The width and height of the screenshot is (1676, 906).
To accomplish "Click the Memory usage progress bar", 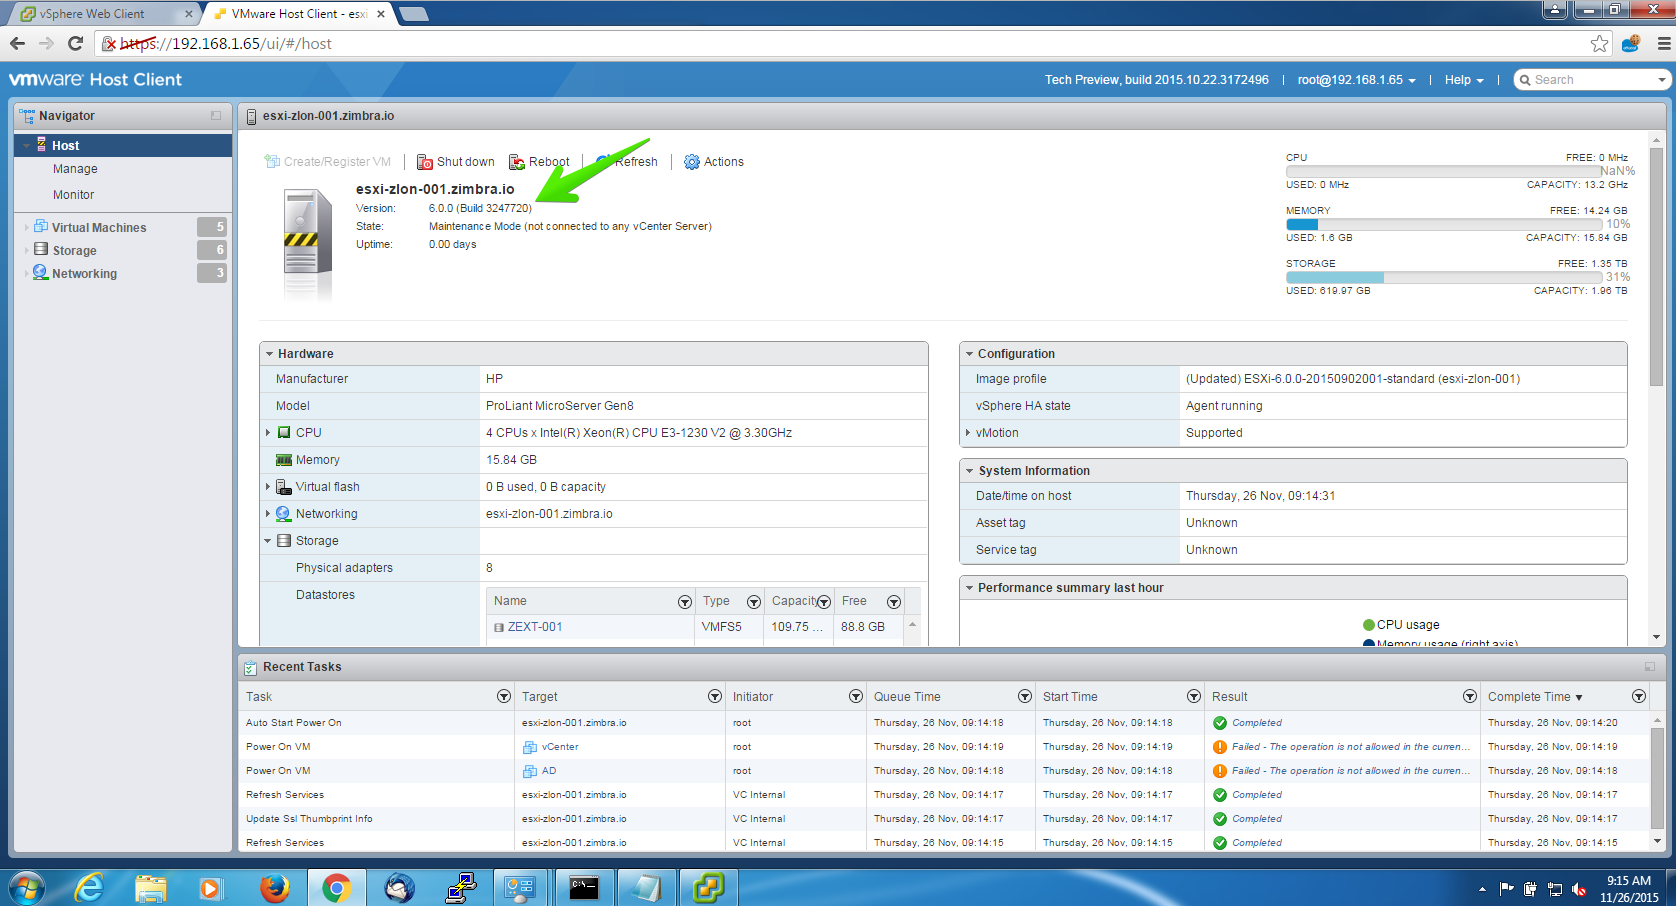I will [1444, 224].
